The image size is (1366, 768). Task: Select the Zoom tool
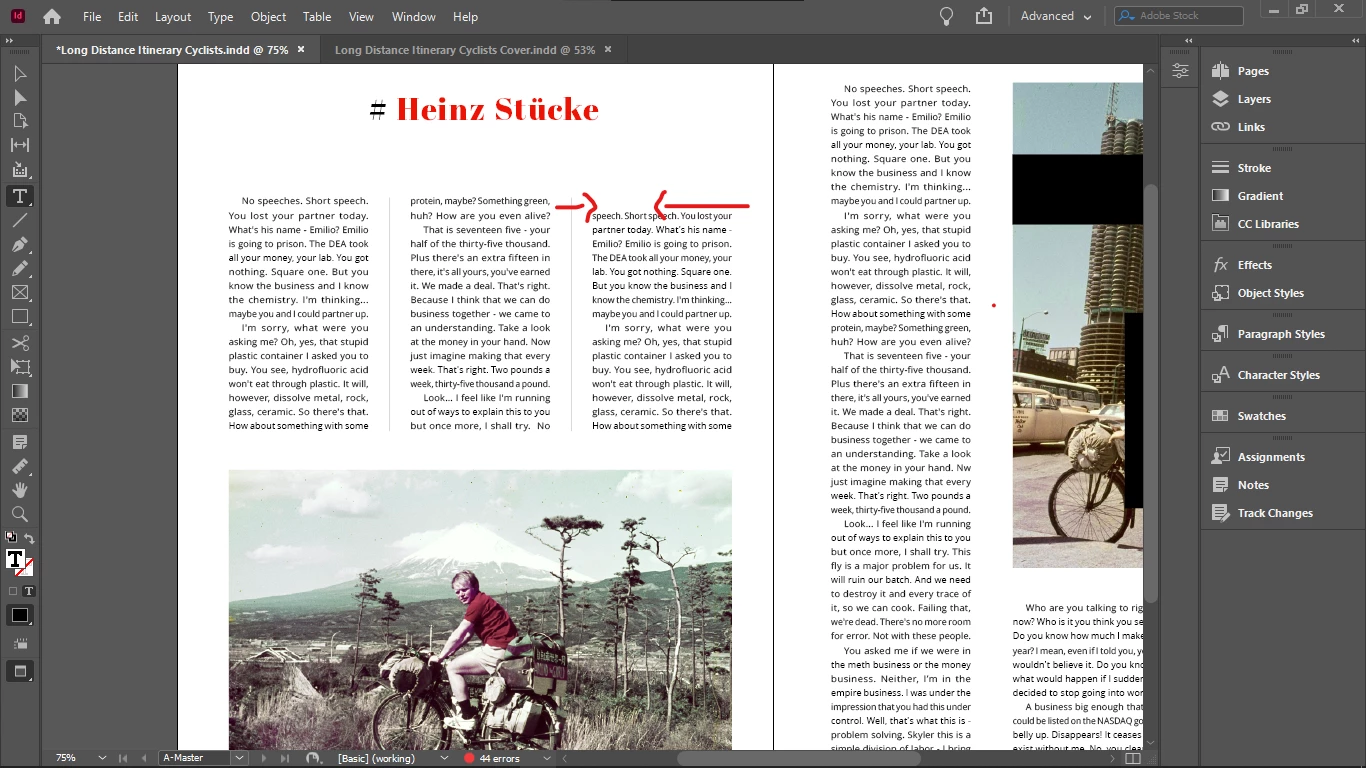click(20, 514)
